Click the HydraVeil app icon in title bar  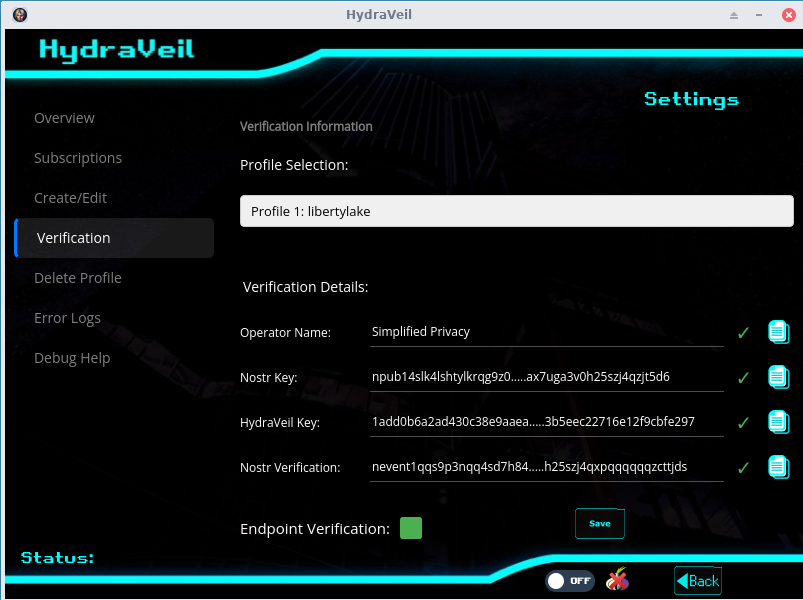(x=20, y=15)
